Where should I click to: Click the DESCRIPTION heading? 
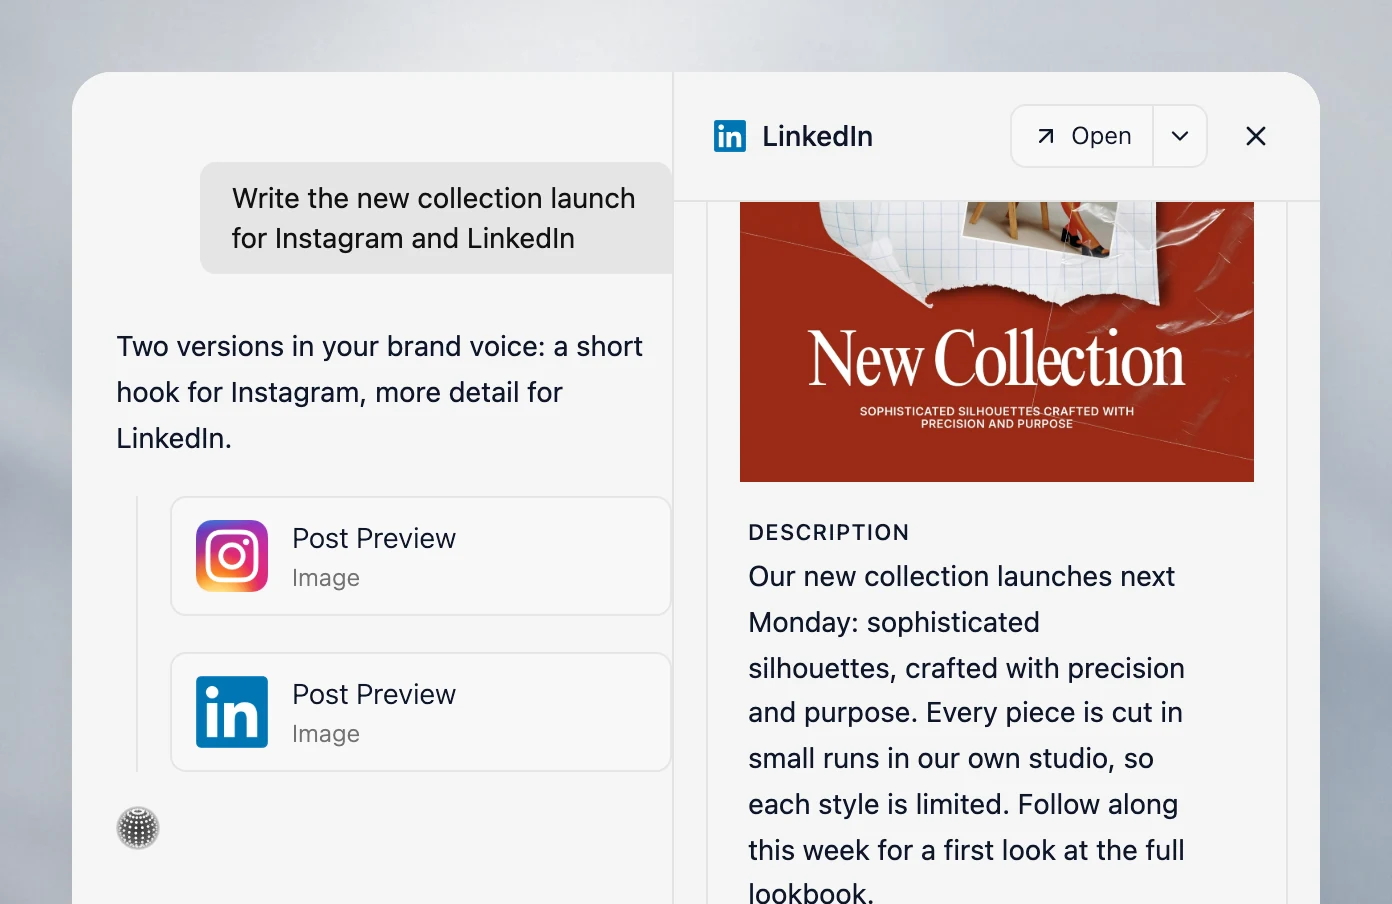829,532
